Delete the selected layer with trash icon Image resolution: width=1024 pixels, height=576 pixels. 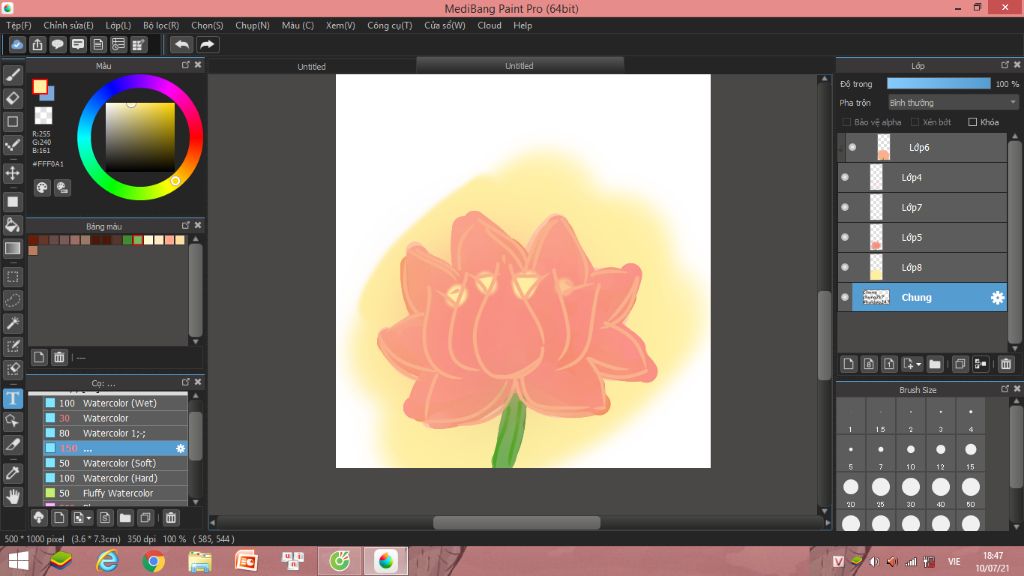click(1006, 364)
